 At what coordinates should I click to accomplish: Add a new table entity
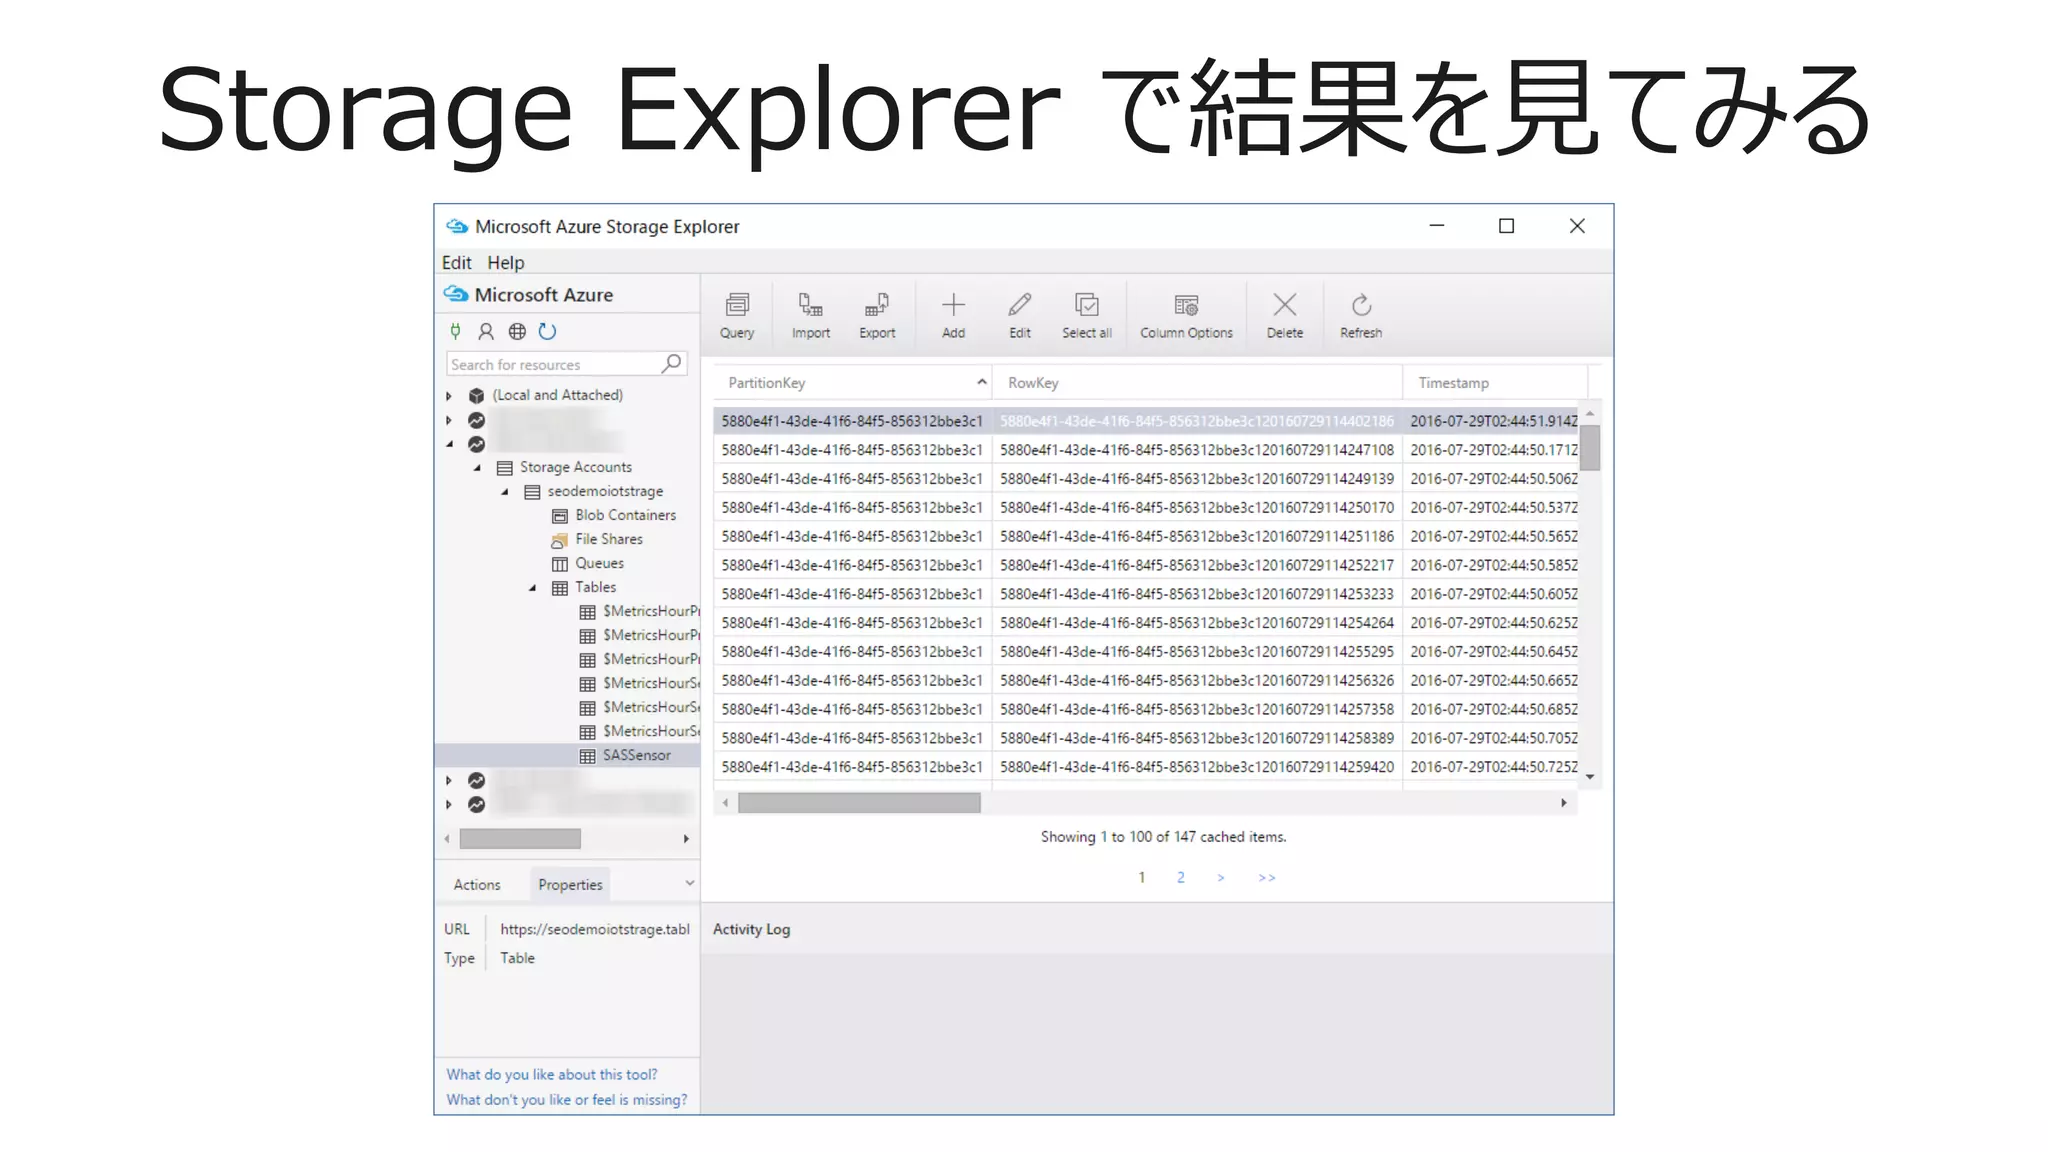pyautogui.click(x=953, y=315)
